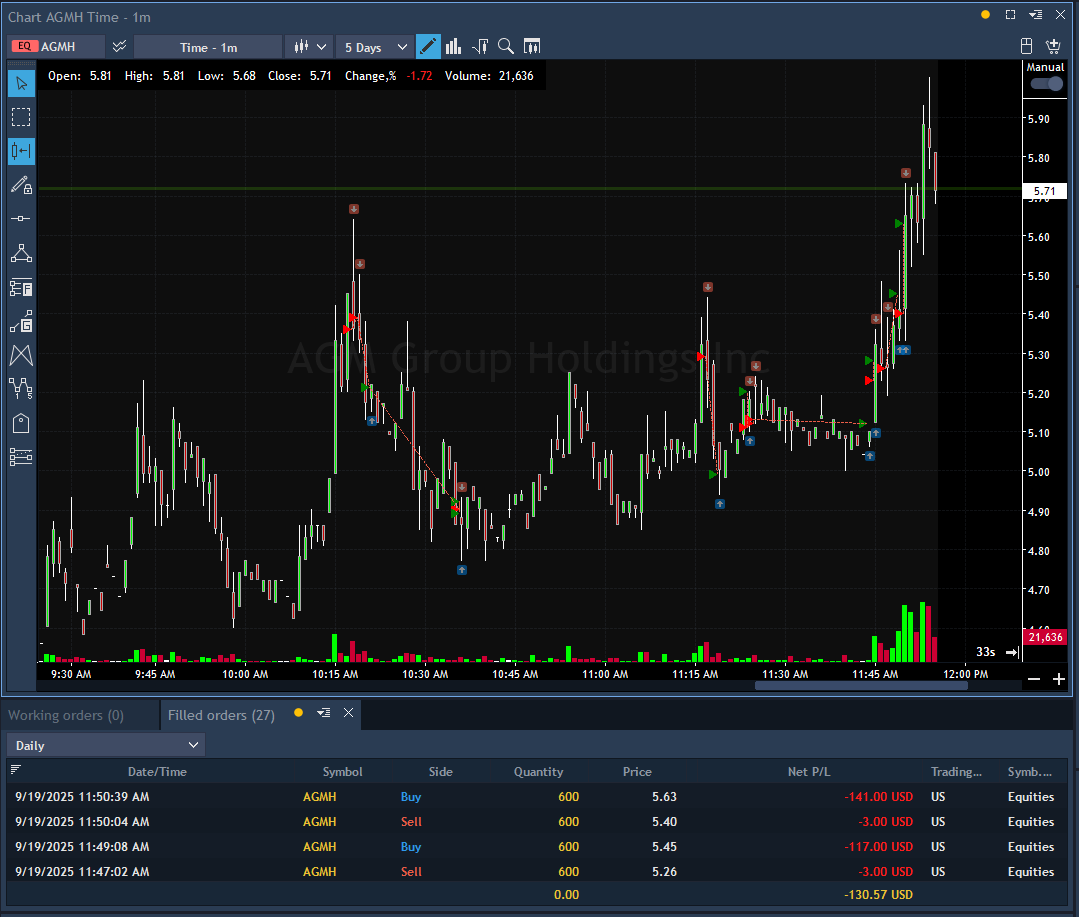Close the Filled orders tab

[x=348, y=713]
